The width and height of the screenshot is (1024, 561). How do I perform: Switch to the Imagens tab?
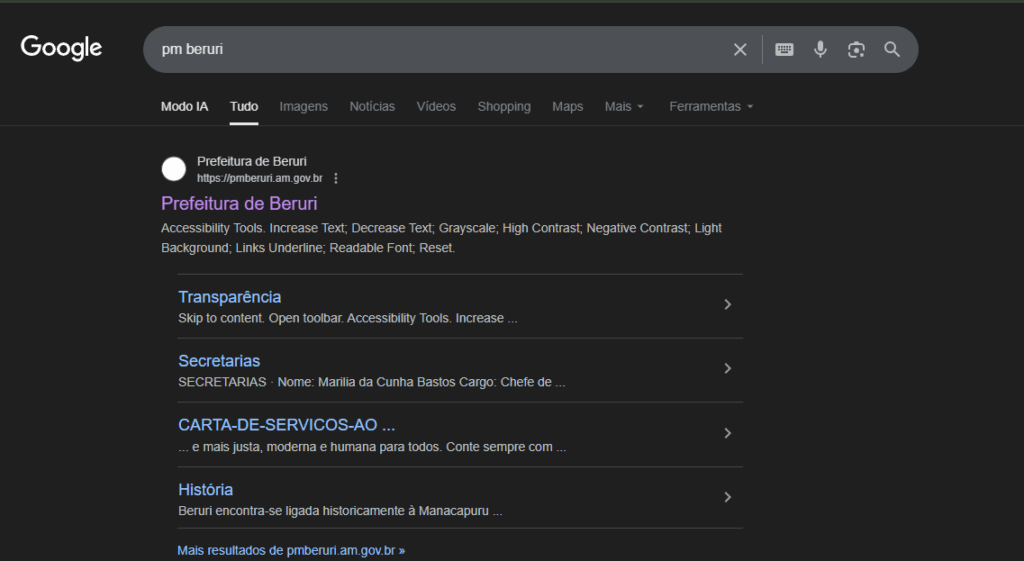pos(303,106)
